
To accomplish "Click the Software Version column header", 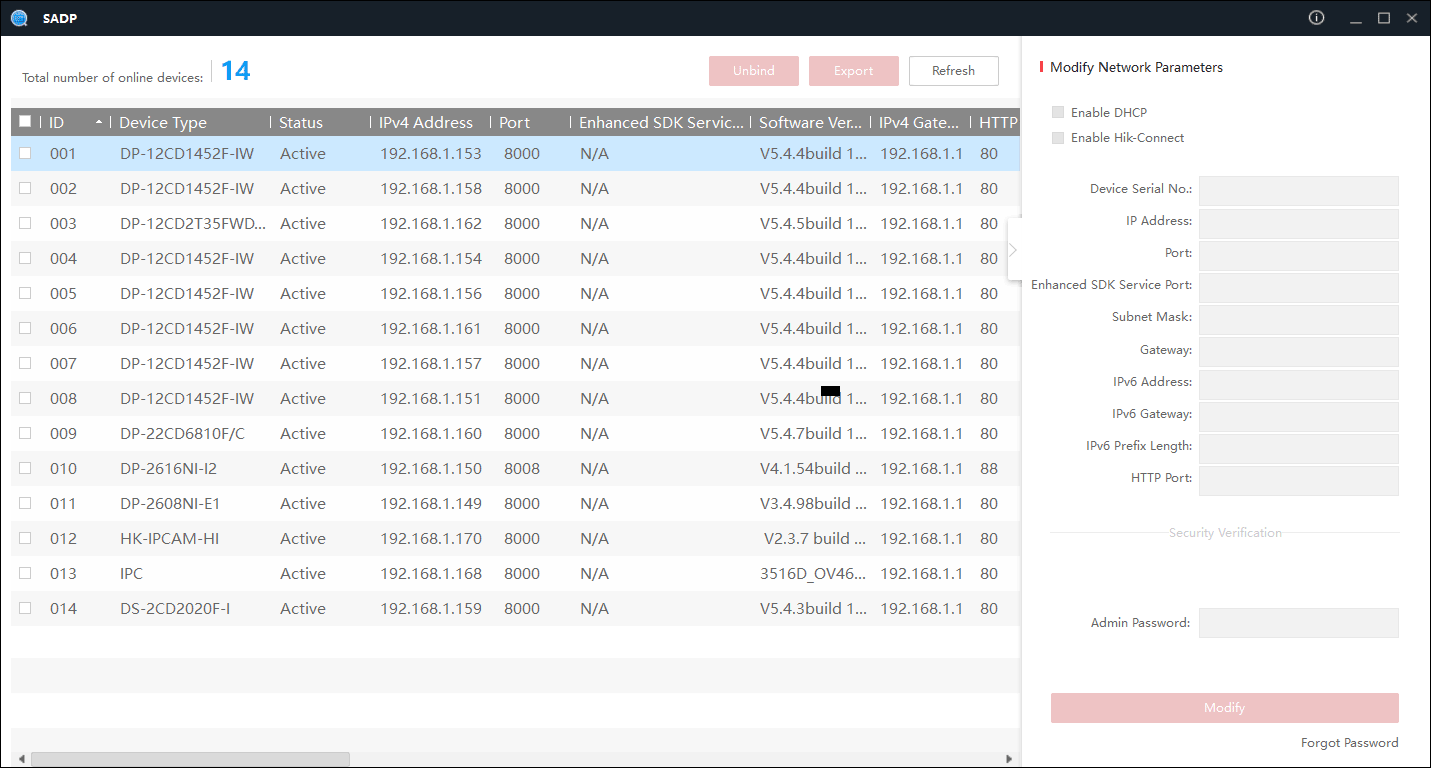I will (810, 122).
